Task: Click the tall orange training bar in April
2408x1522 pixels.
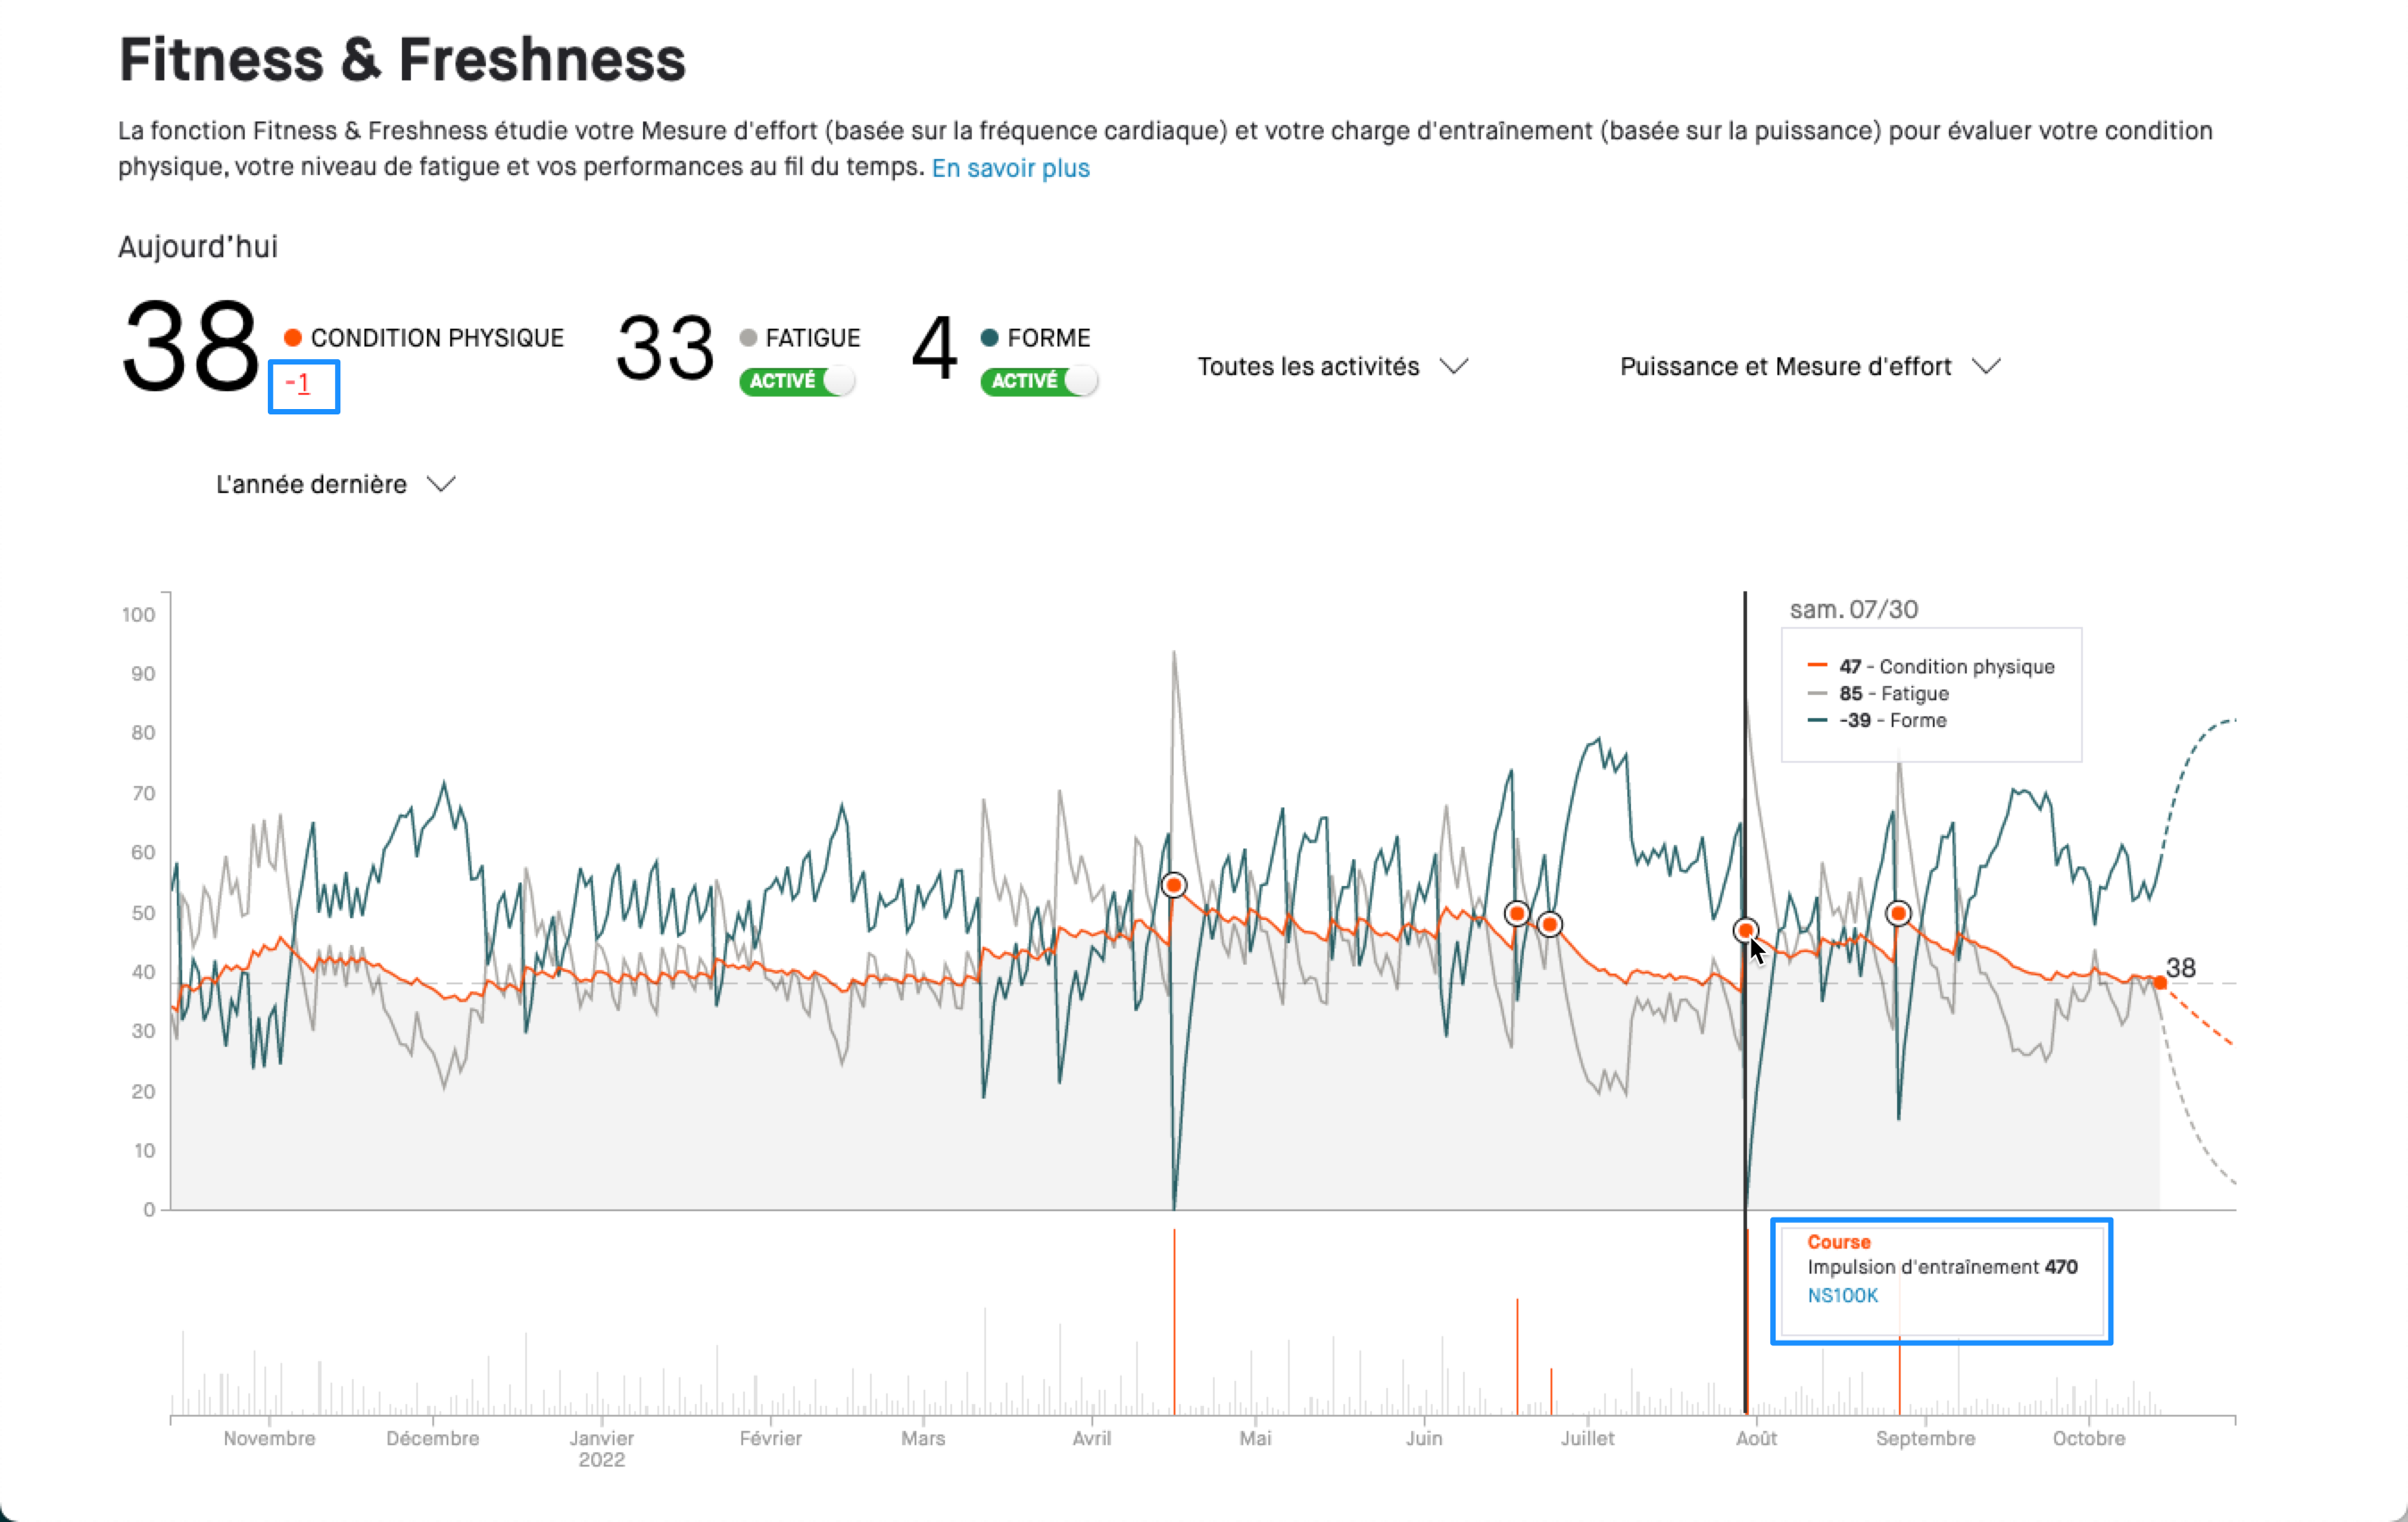Action: [1174, 1322]
